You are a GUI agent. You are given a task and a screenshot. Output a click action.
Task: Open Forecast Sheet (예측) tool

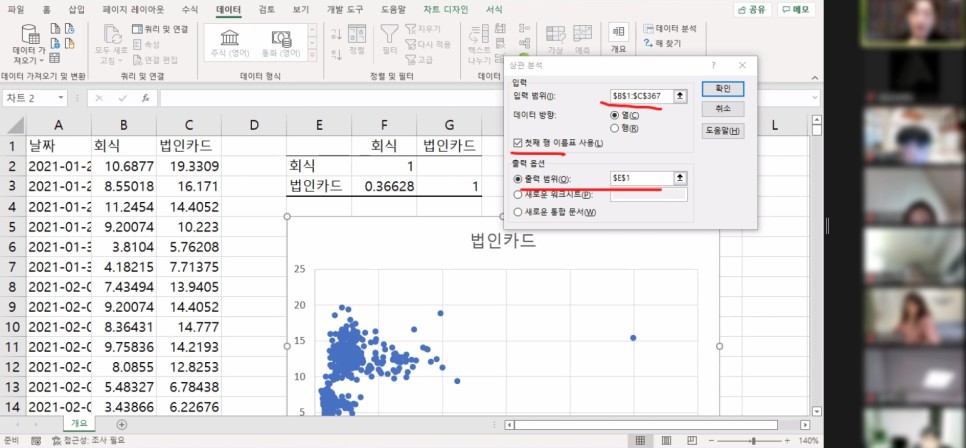point(582,40)
